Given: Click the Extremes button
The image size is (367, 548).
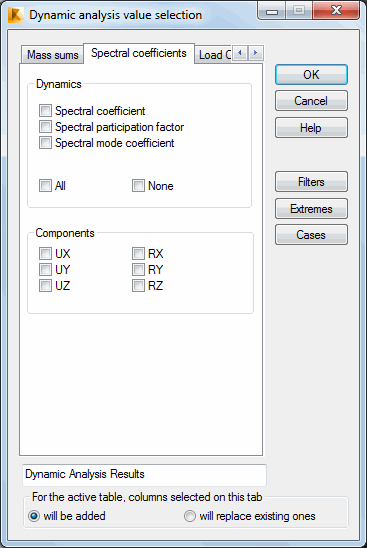Looking at the screenshot, I should (311, 209).
